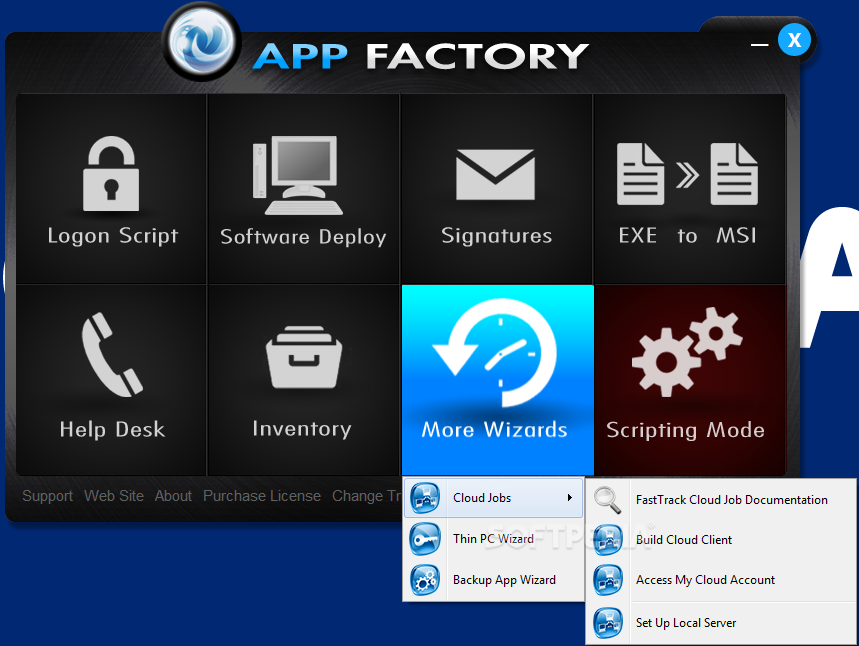Choose Thin PC Wizard from the menu
The image size is (859, 646).
(494, 539)
